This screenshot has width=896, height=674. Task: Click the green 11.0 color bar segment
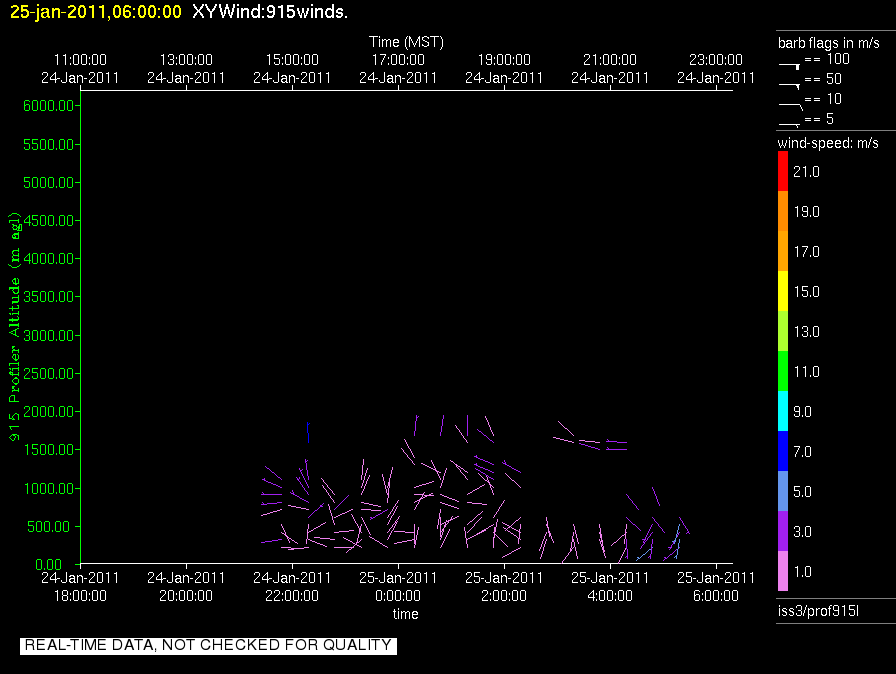click(x=783, y=371)
